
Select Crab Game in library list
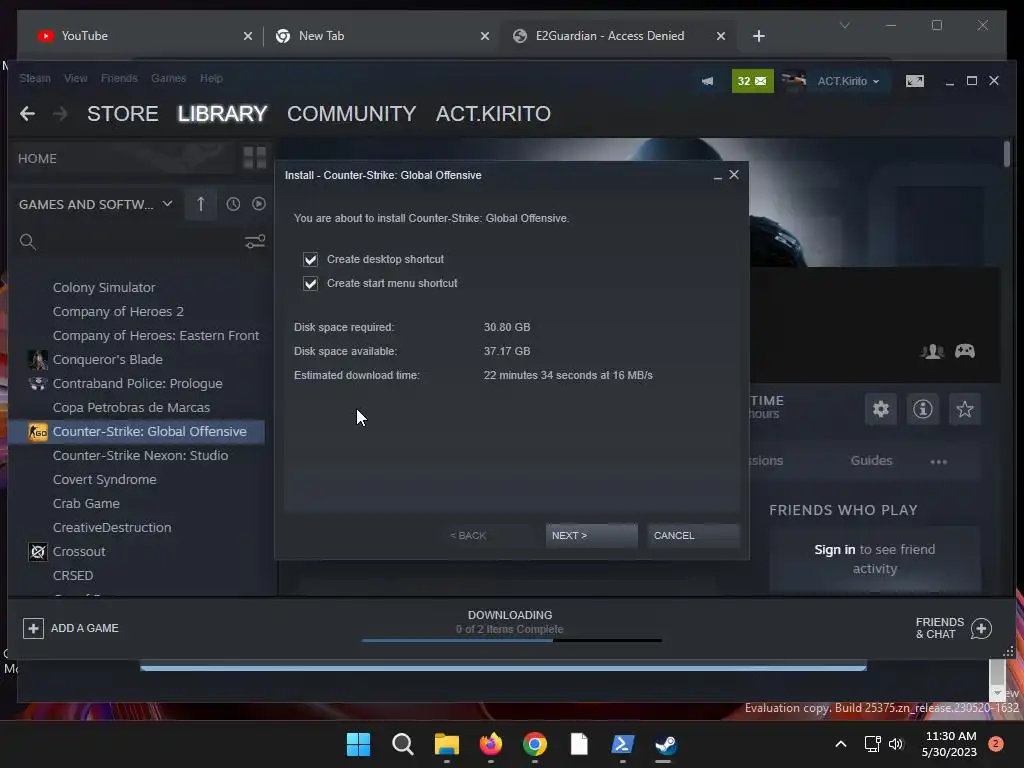(x=86, y=504)
